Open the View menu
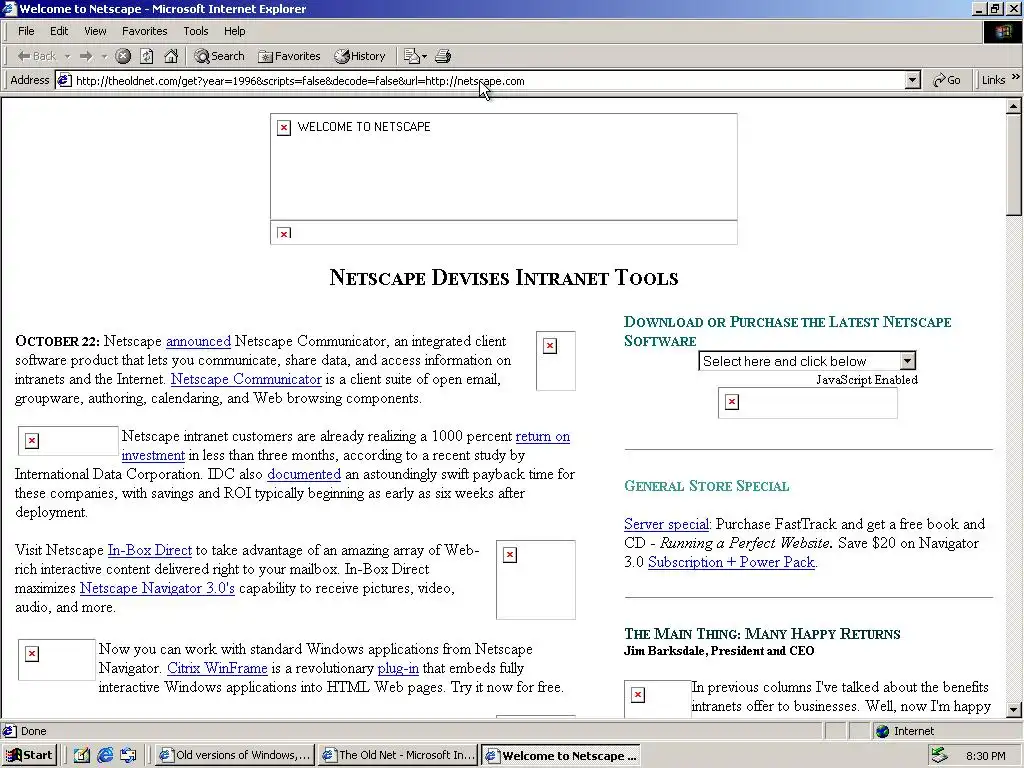 click(x=95, y=31)
